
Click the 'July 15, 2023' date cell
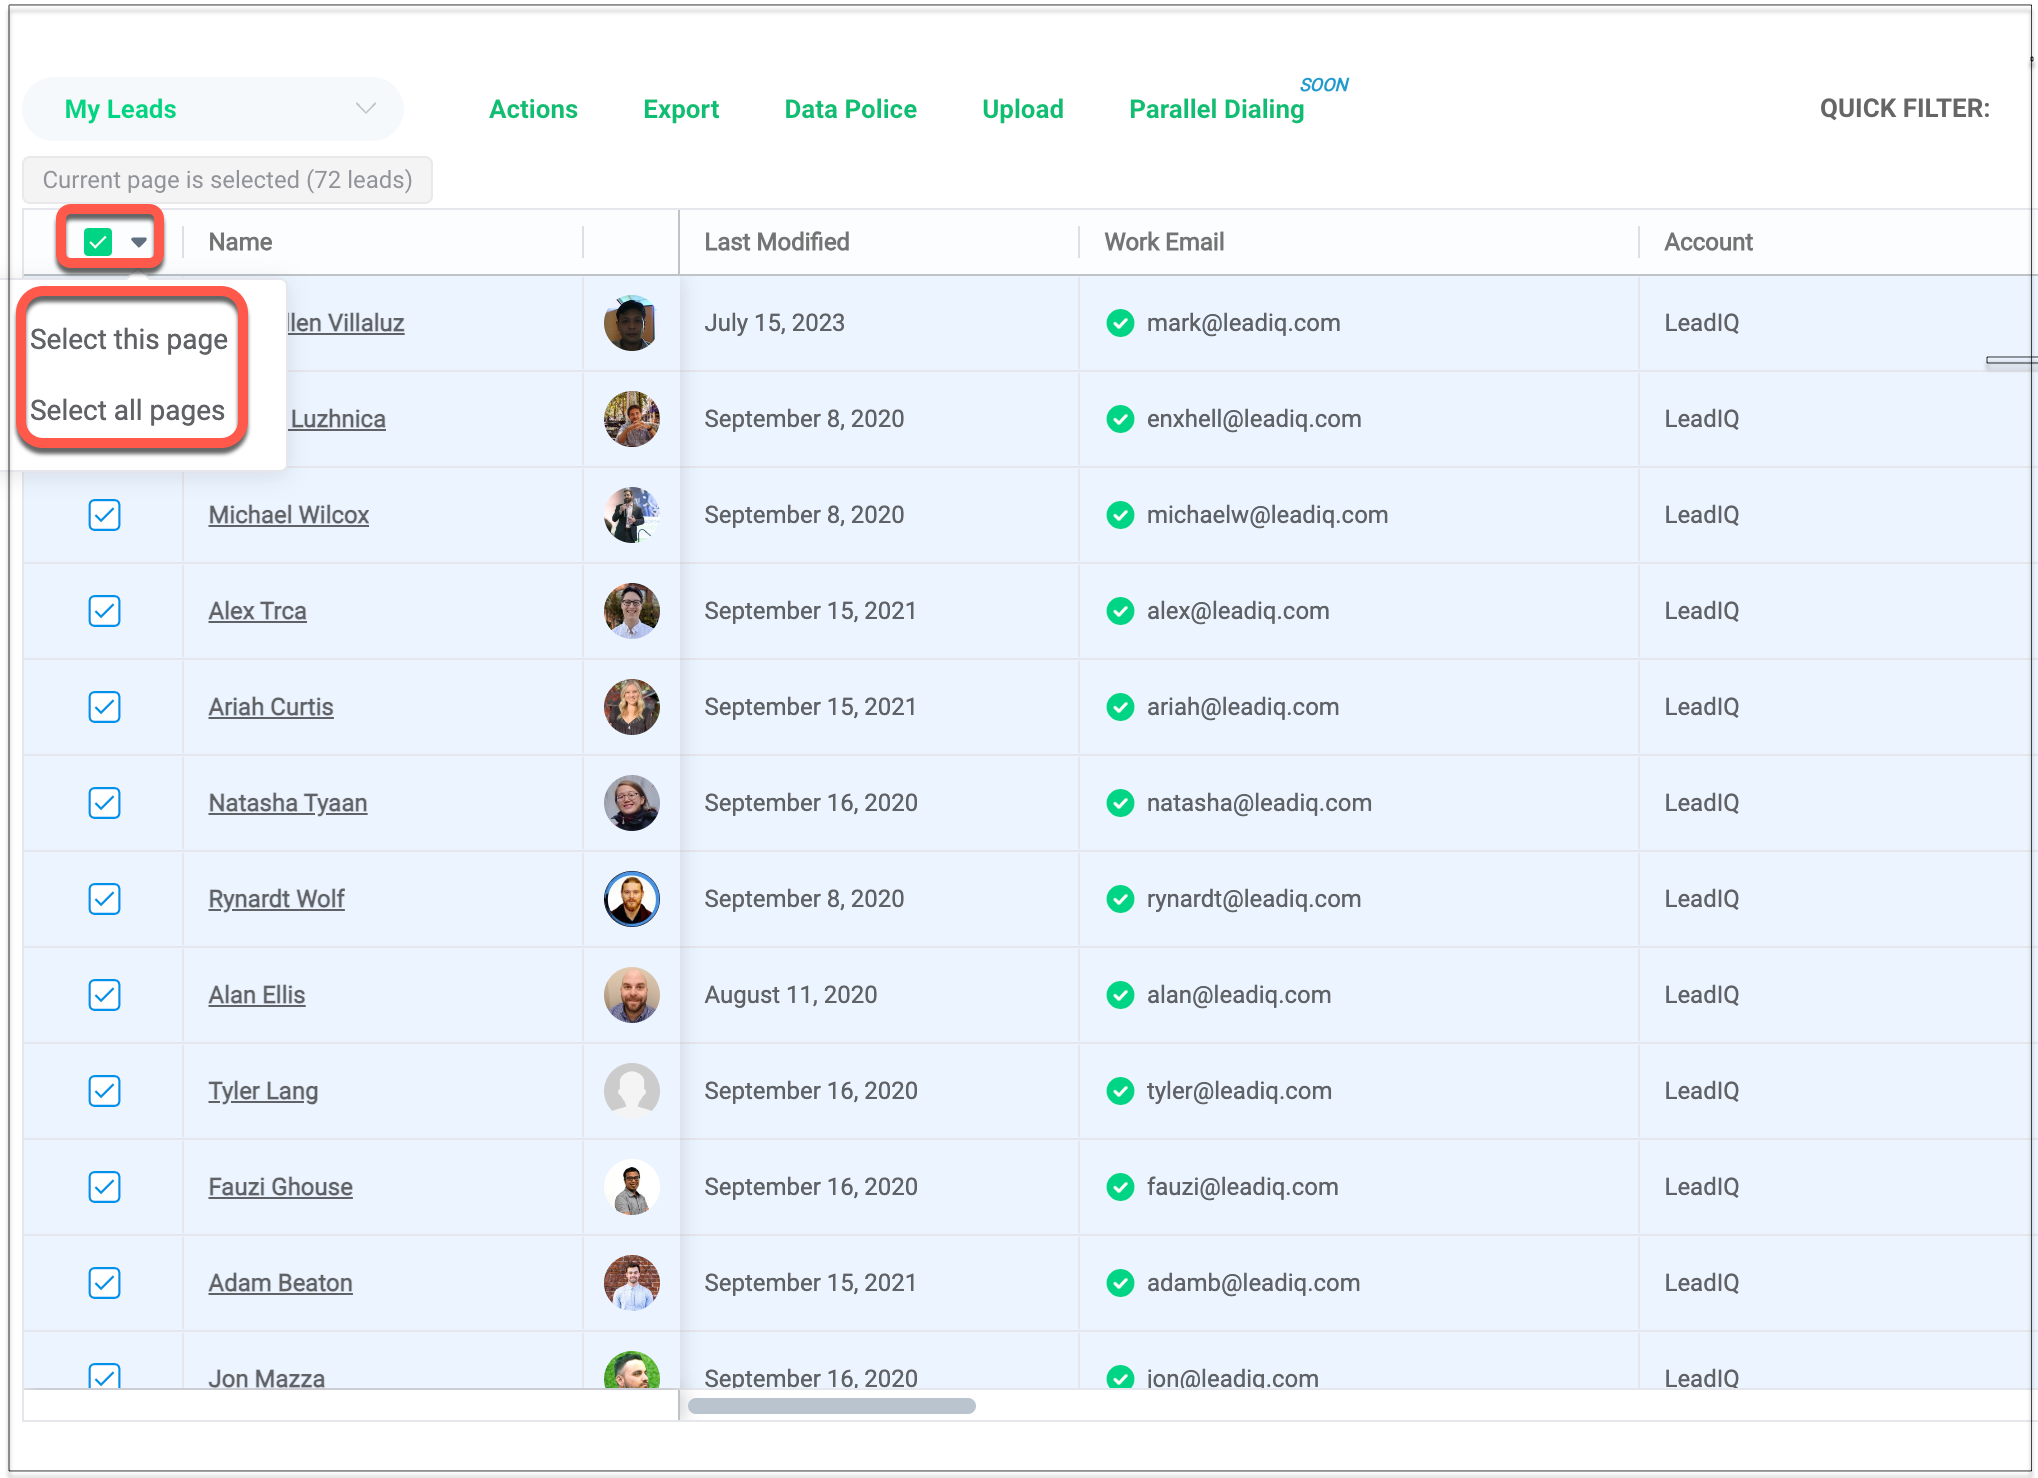[x=774, y=323]
